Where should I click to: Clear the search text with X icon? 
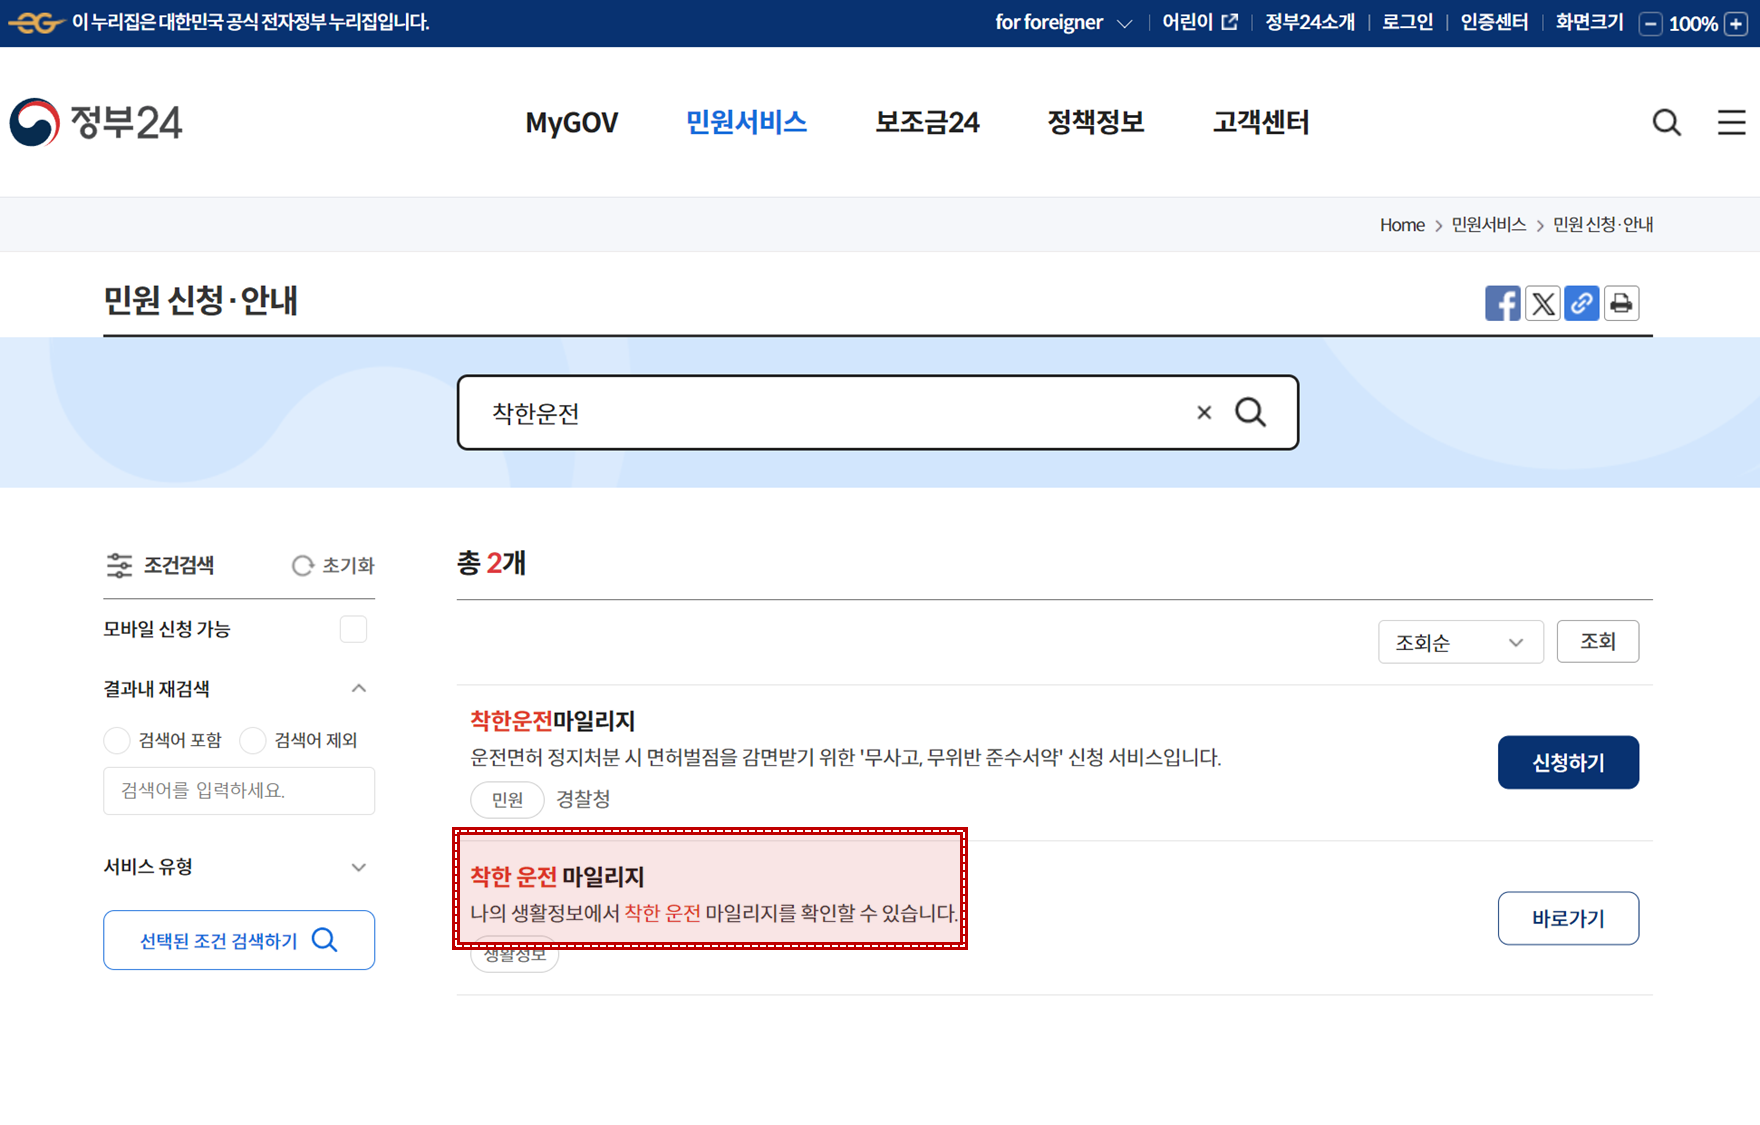point(1204,412)
